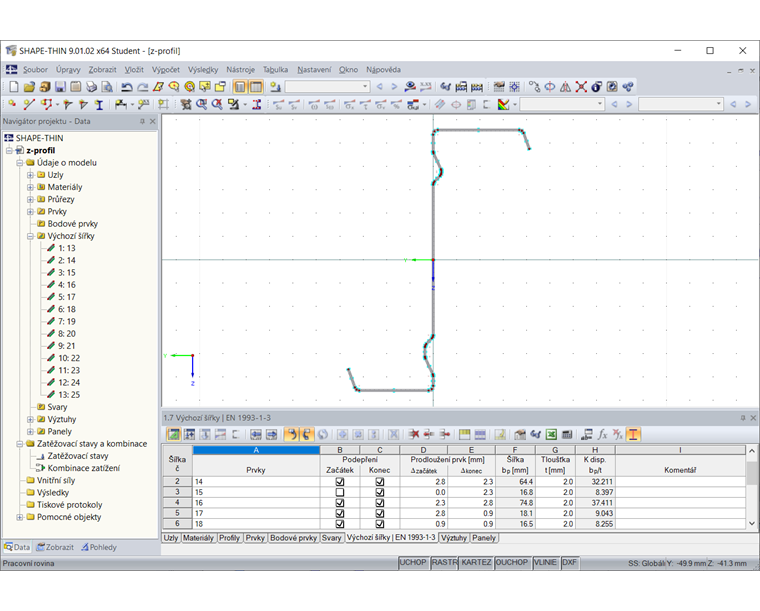Image resolution: width=760 pixels, height=611 pixels.
Task: Switch to the Profily table tab
Action: pyautogui.click(x=229, y=538)
